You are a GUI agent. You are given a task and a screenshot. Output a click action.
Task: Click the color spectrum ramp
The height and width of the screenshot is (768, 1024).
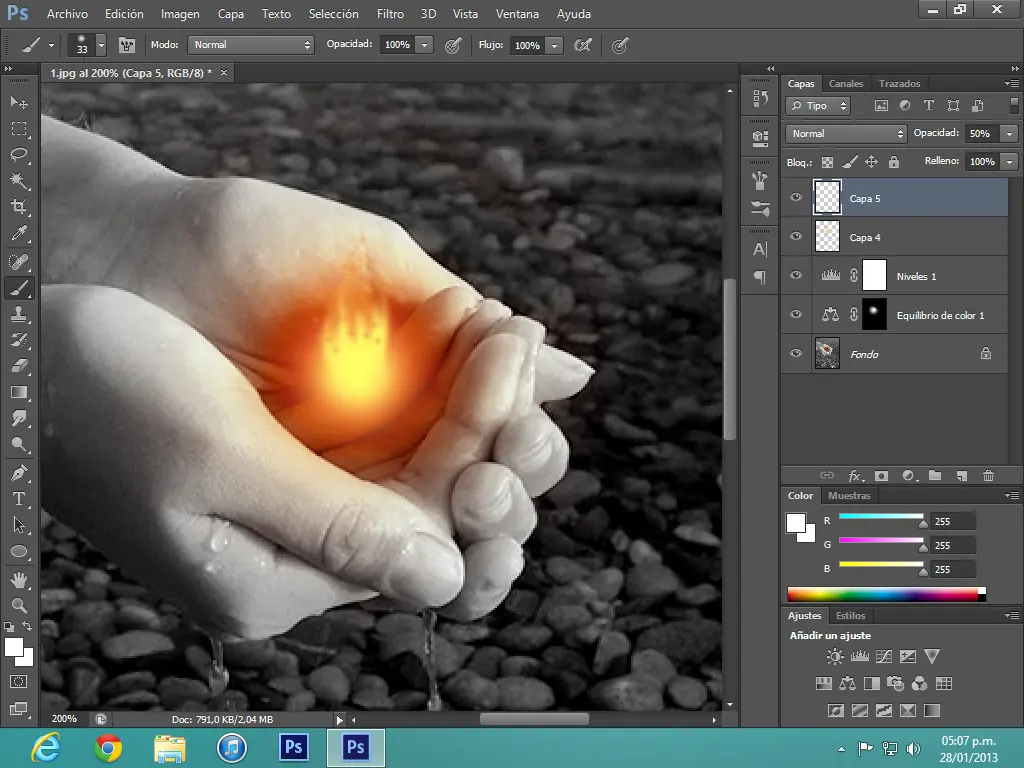click(x=886, y=594)
